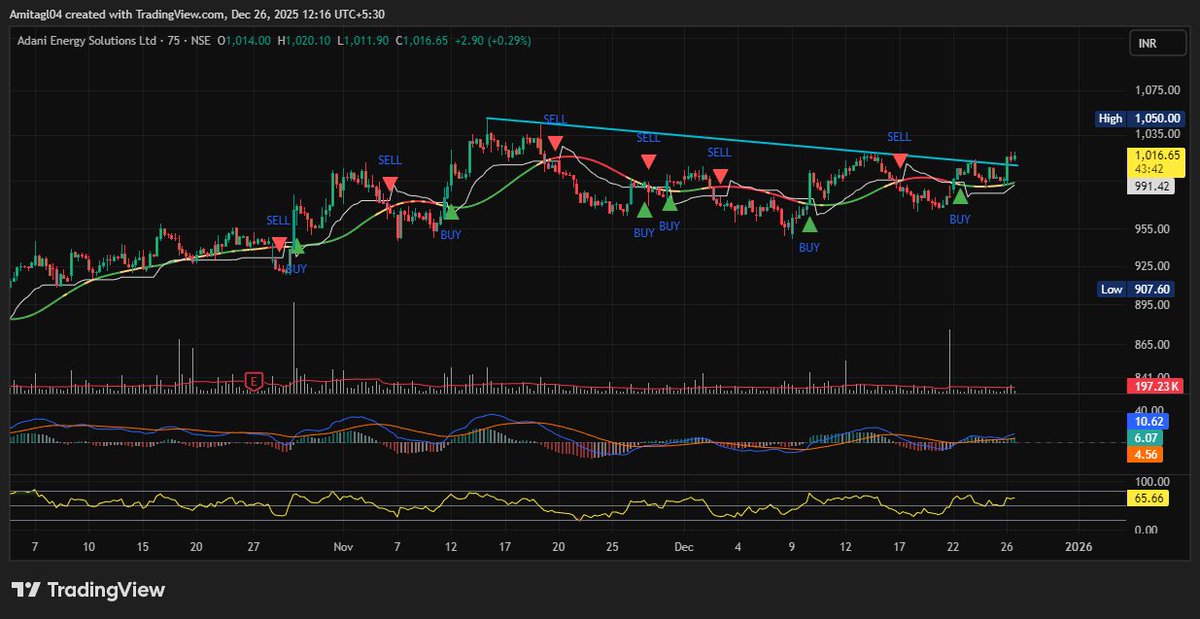The image size is (1200, 619).
Task: Click the red SELL arrow near the Dec 17 date
Action: pos(900,161)
